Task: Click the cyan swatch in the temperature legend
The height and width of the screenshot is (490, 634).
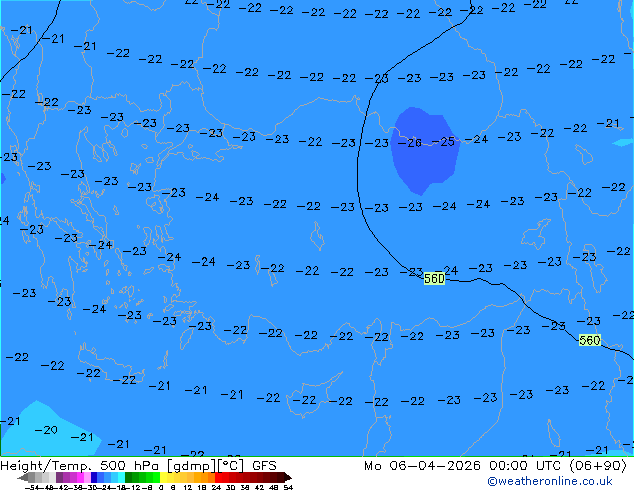Action: click(121, 477)
